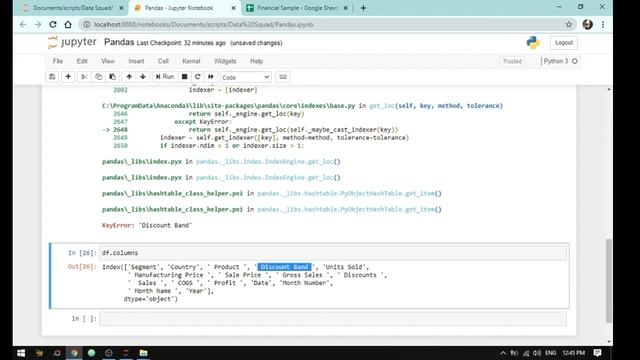
Task: Open the View menu
Action: (108, 61)
